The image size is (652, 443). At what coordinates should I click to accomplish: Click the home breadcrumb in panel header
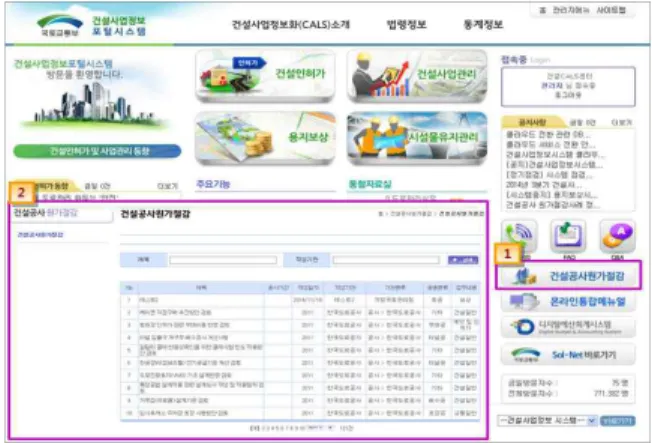click(x=380, y=214)
